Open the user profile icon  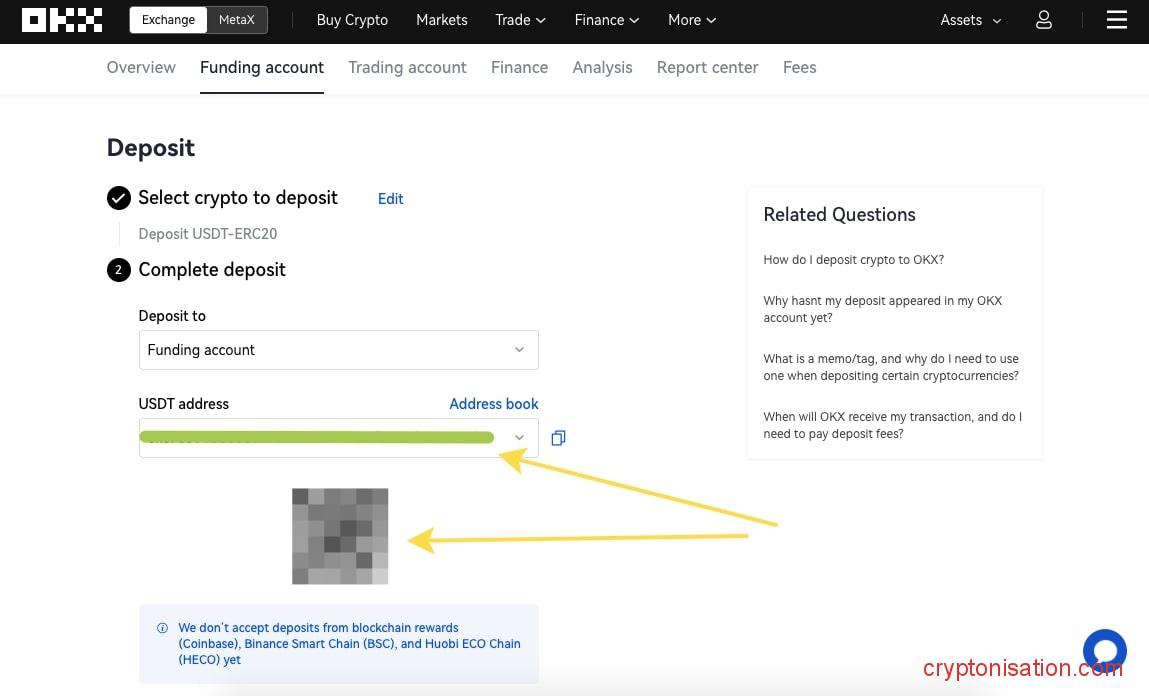point(1043,20)
